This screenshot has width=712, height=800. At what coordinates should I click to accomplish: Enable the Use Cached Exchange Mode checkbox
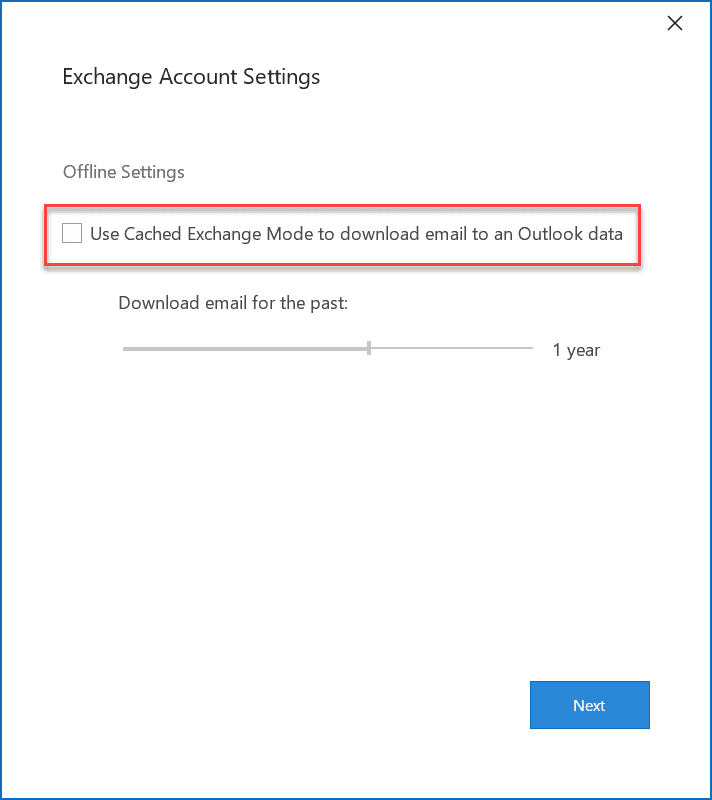coord(72,234)
